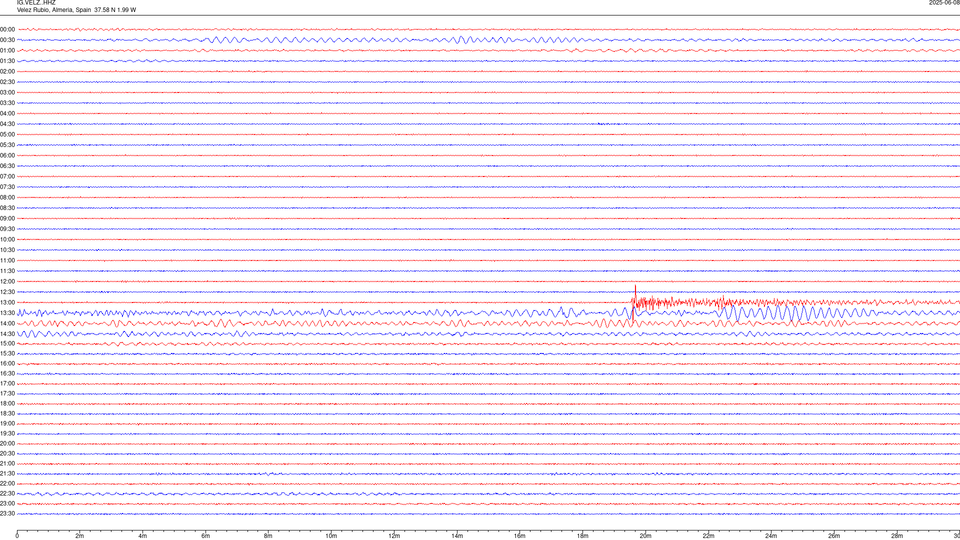Select the 10:00 row label

(x=7, y=240)
